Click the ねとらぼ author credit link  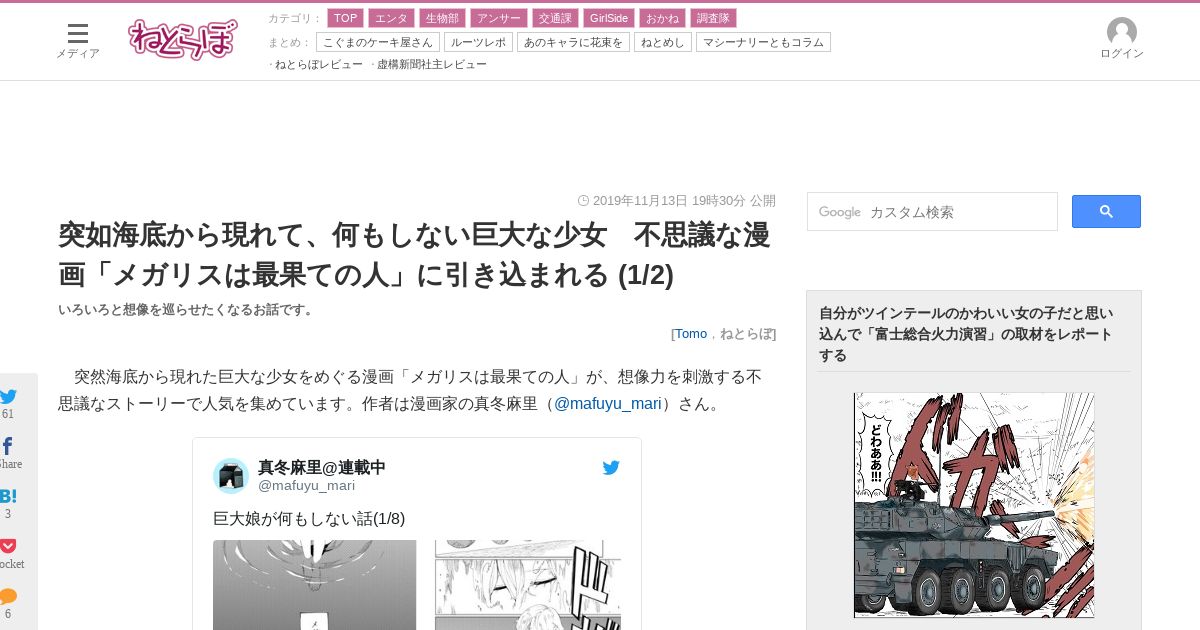(x=745, y=334)
